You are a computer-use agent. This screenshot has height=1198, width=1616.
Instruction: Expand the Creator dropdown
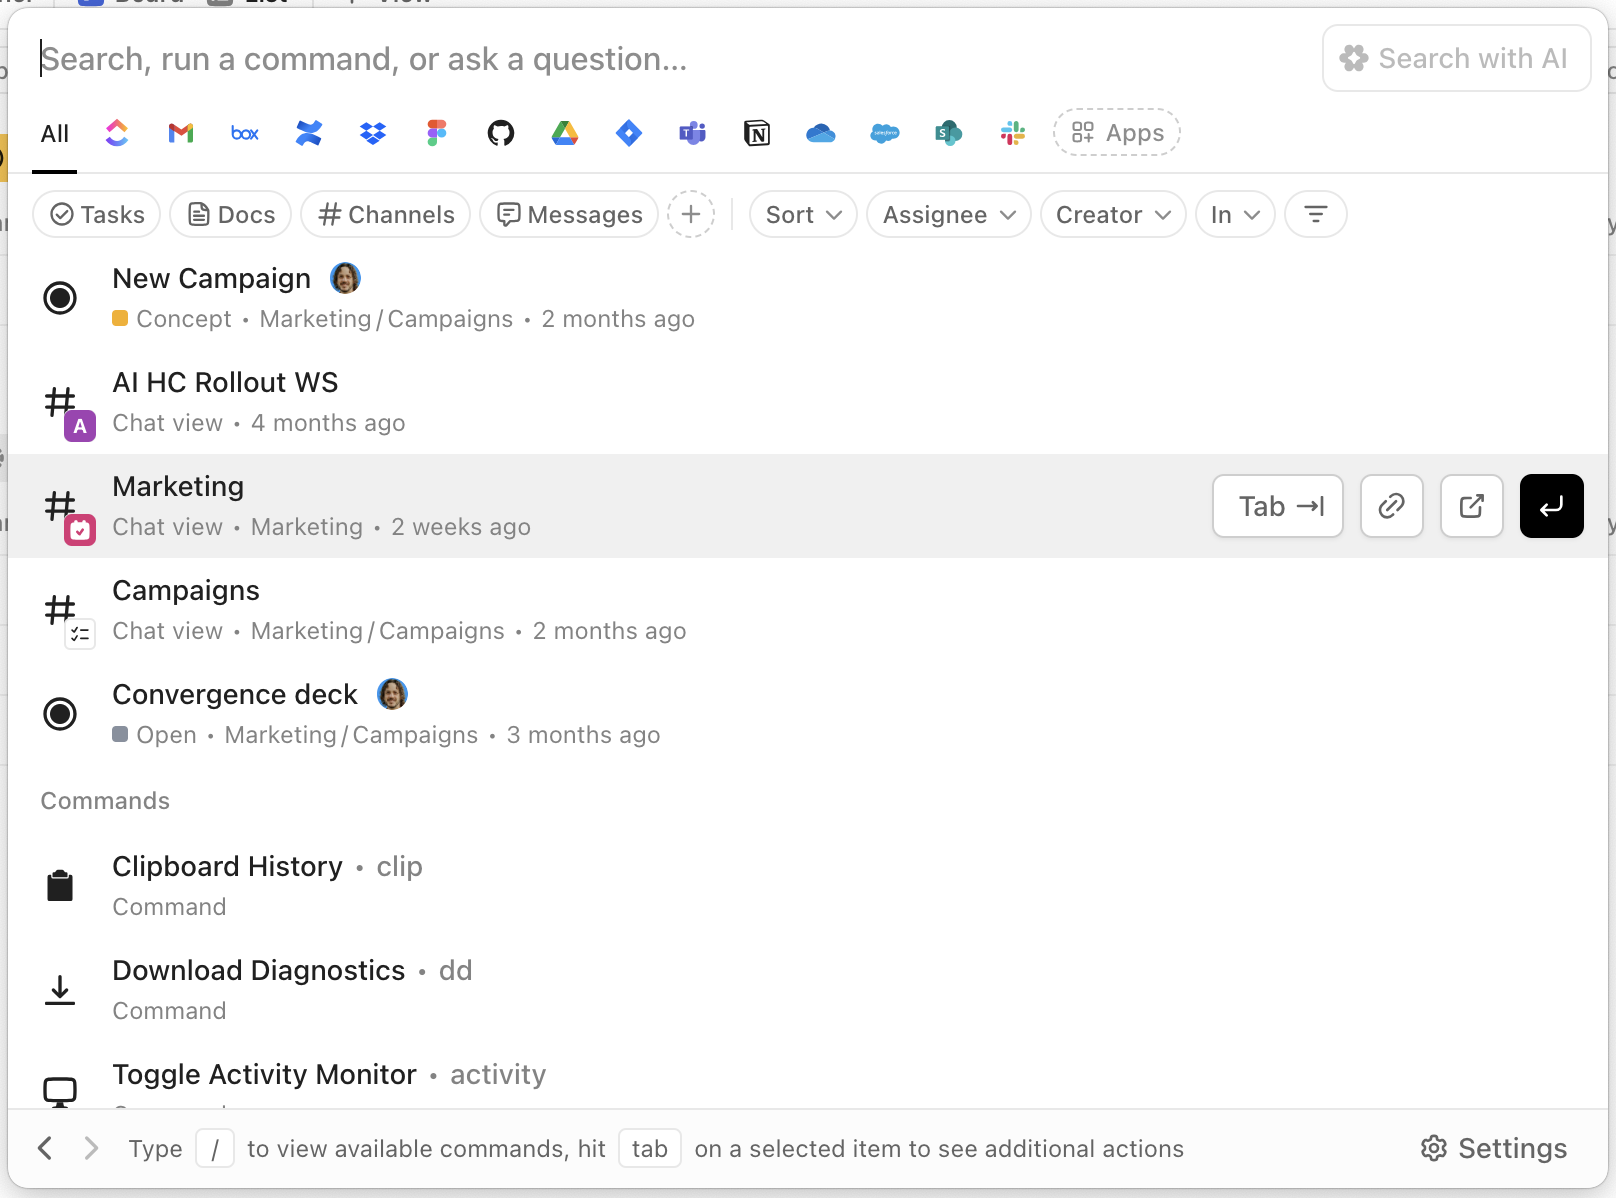tap(1112, 214)
